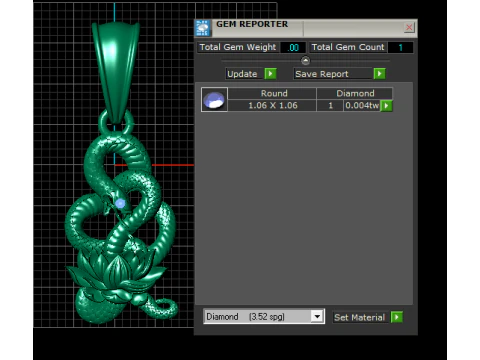The image size is (480, 360).
Task: Click the pendant bail at the top
Action: (115, 72)
